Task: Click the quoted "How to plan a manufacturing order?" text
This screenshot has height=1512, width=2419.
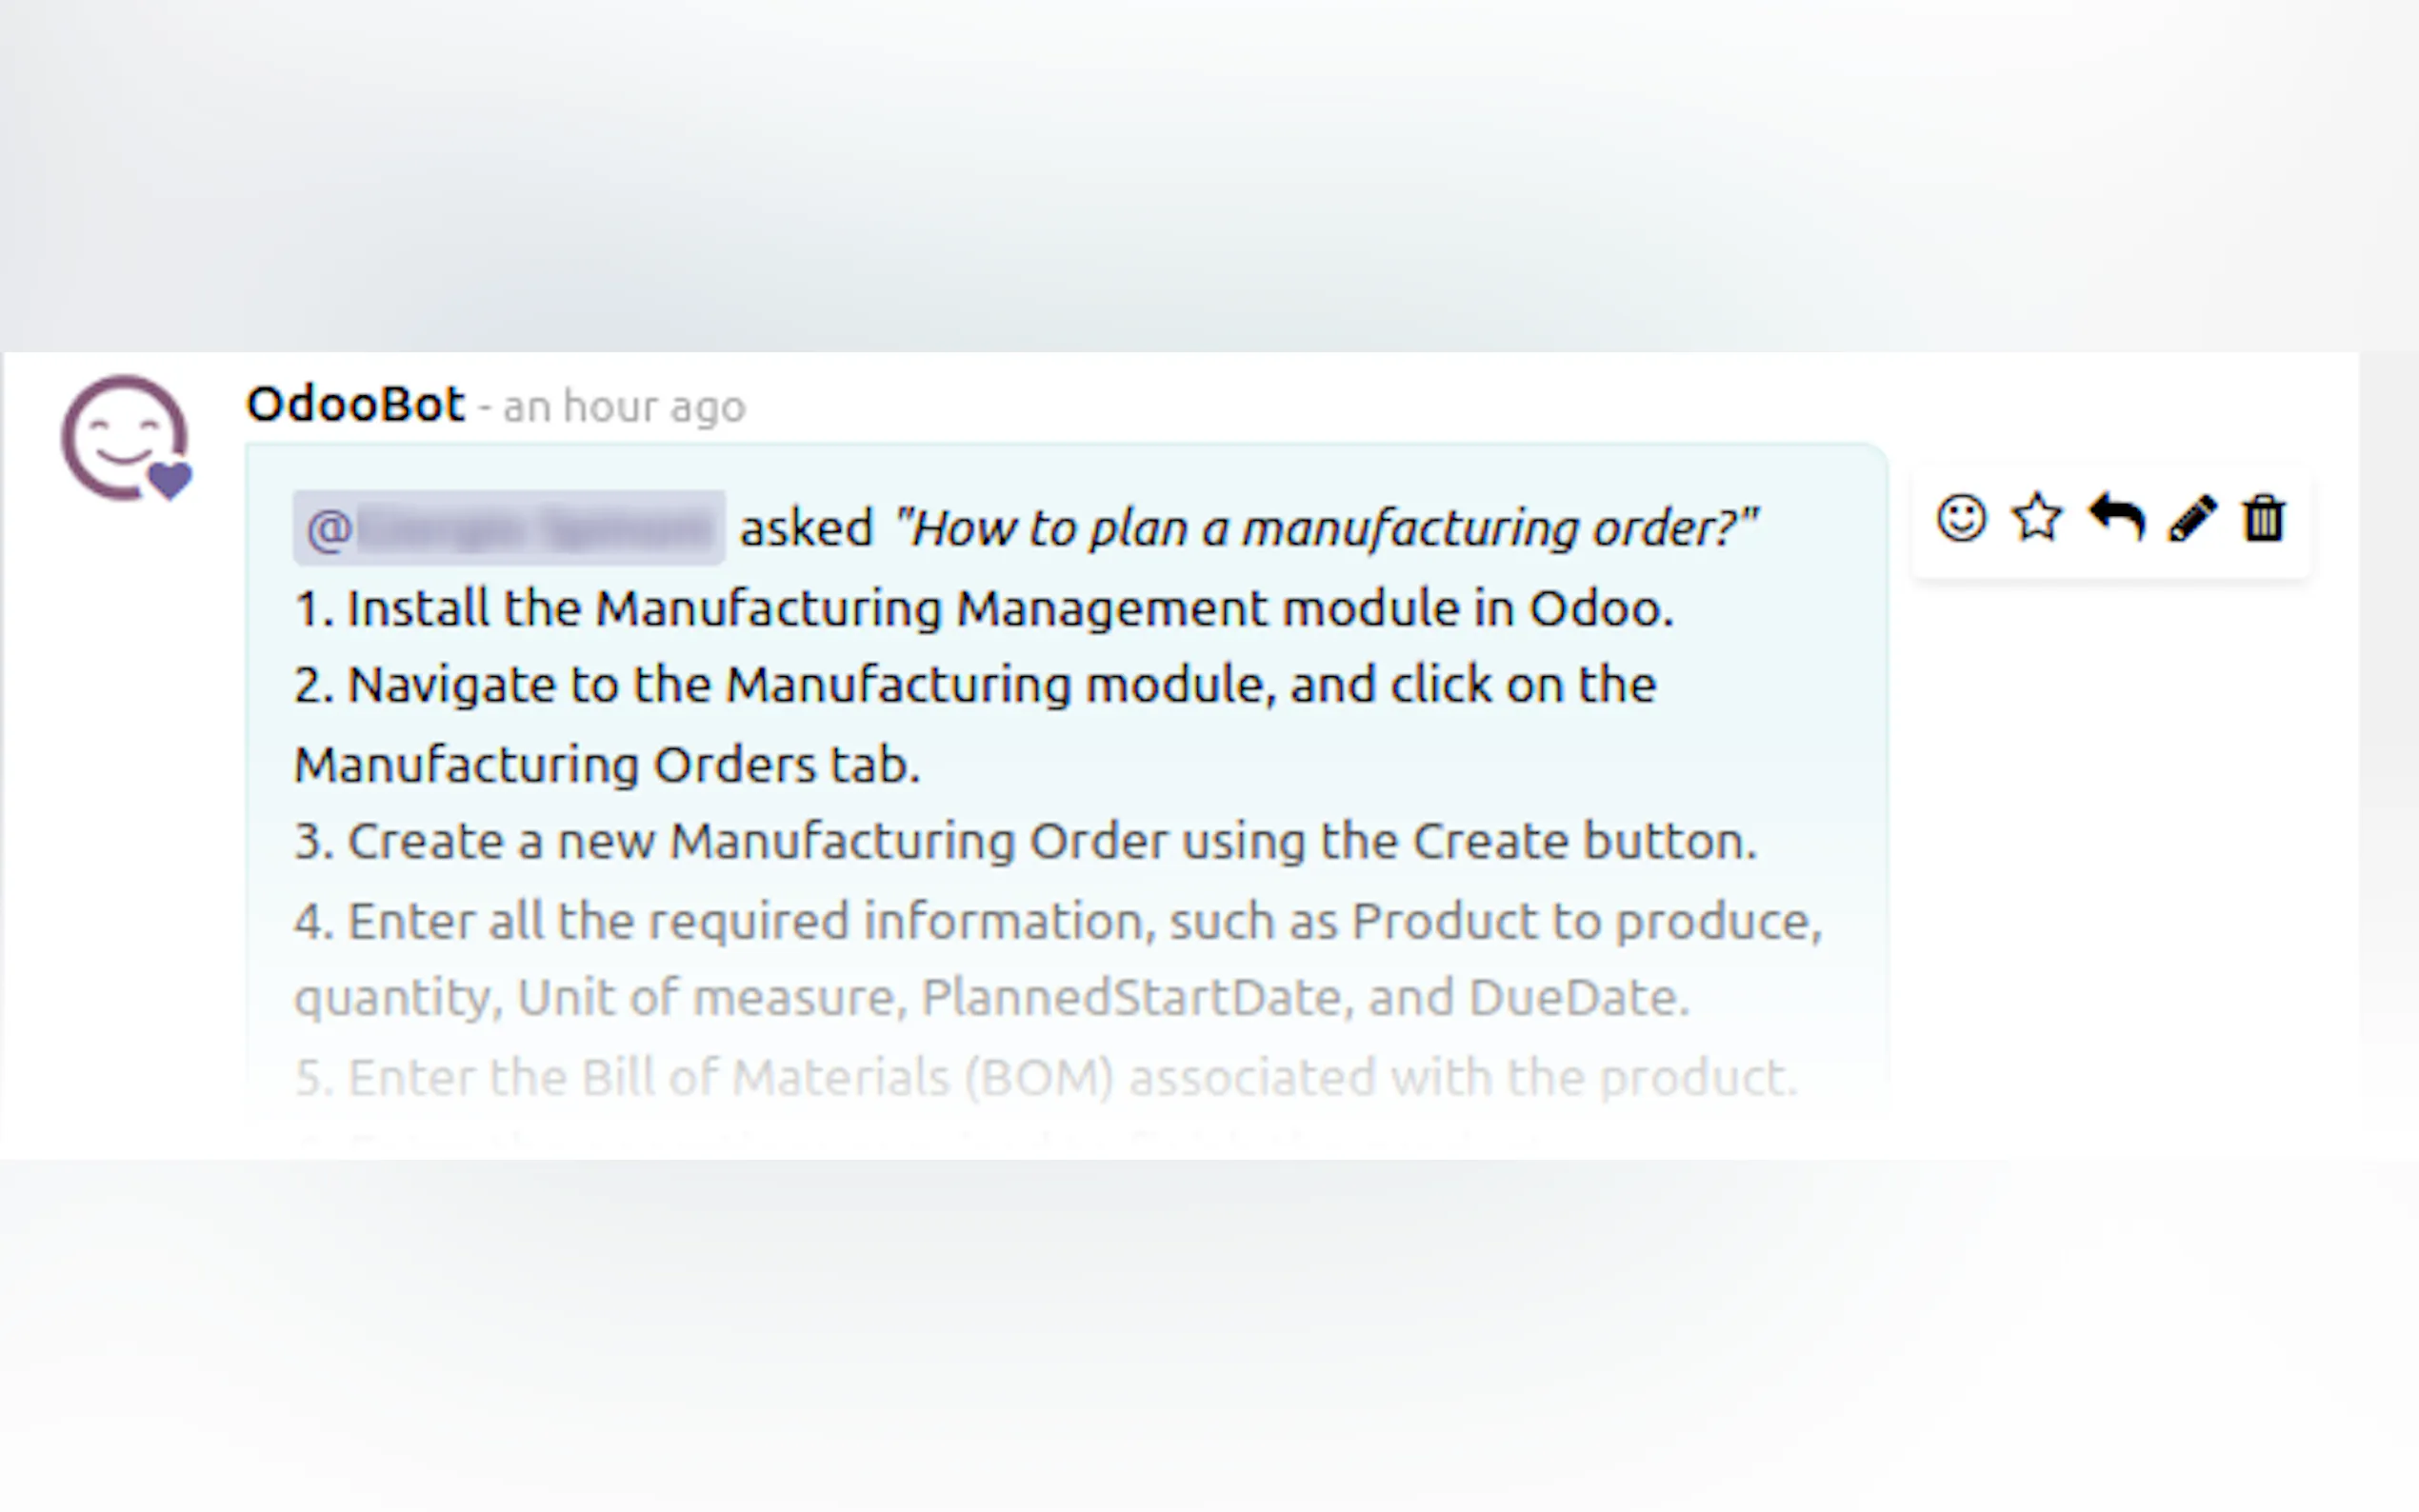Action: tap(1326, 528)
